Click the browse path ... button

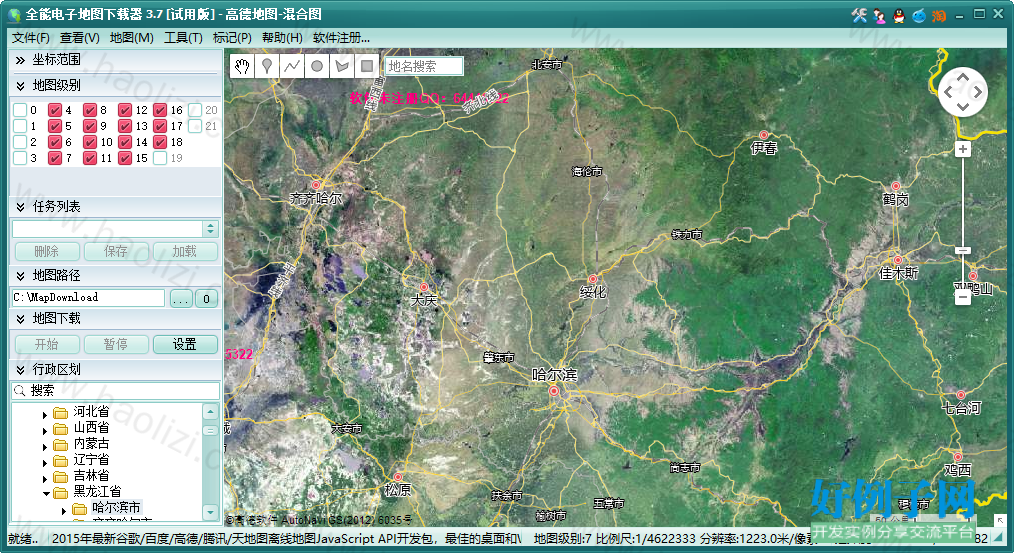(181, 298)
